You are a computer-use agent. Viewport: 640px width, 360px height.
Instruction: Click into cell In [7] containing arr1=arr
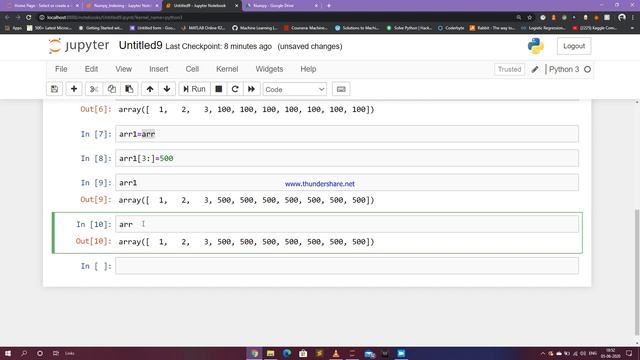point(347,134)
